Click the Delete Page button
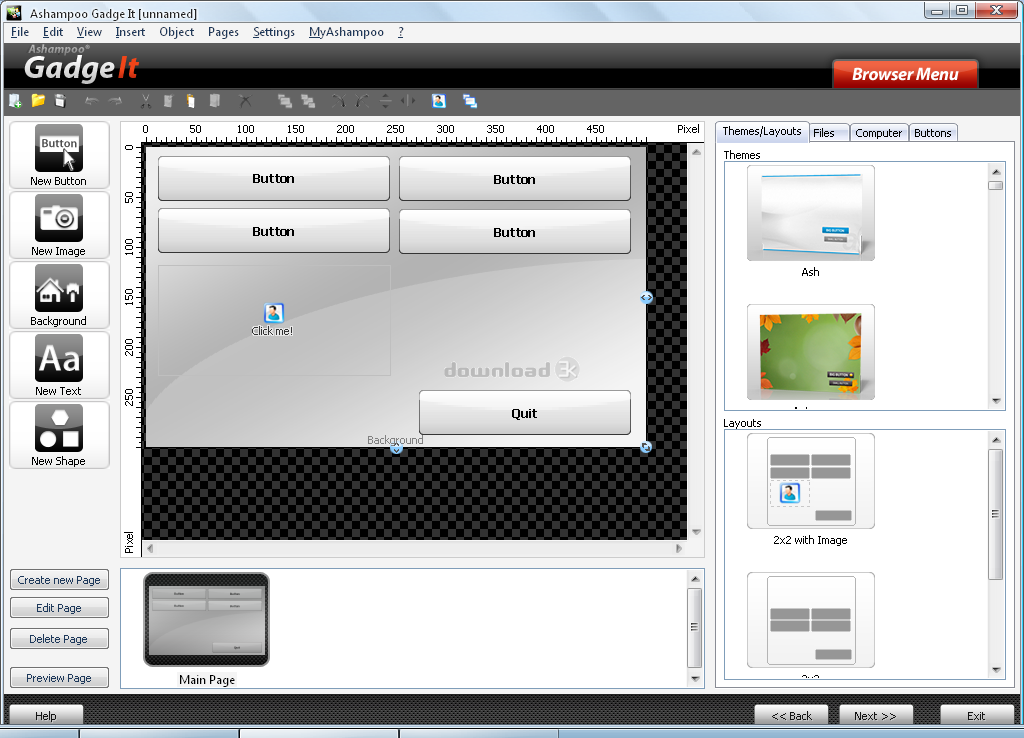Screen dimensions: 1024x738 pyautogui.click(x=59, y=639)
